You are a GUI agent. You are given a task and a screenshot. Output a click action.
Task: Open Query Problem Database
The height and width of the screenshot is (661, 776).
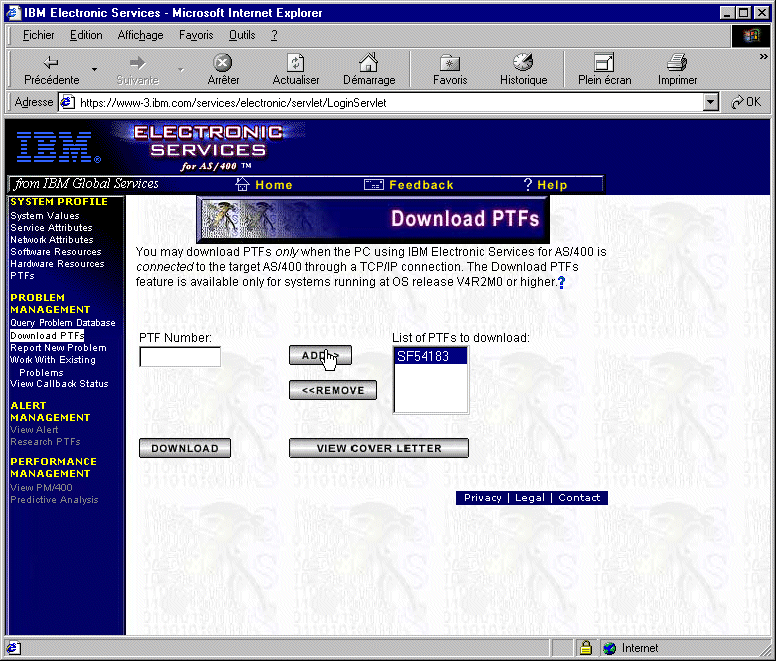[62, 323]
